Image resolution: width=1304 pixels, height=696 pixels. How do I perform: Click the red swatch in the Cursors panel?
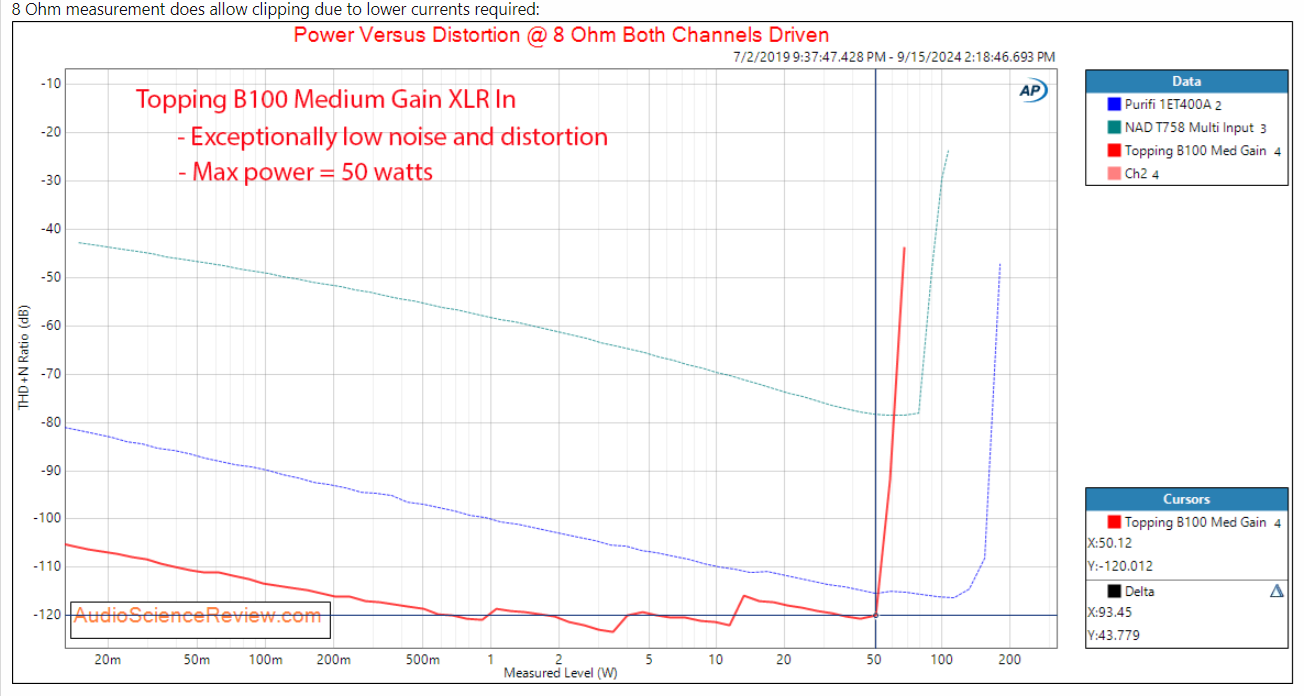point(1115,522)
